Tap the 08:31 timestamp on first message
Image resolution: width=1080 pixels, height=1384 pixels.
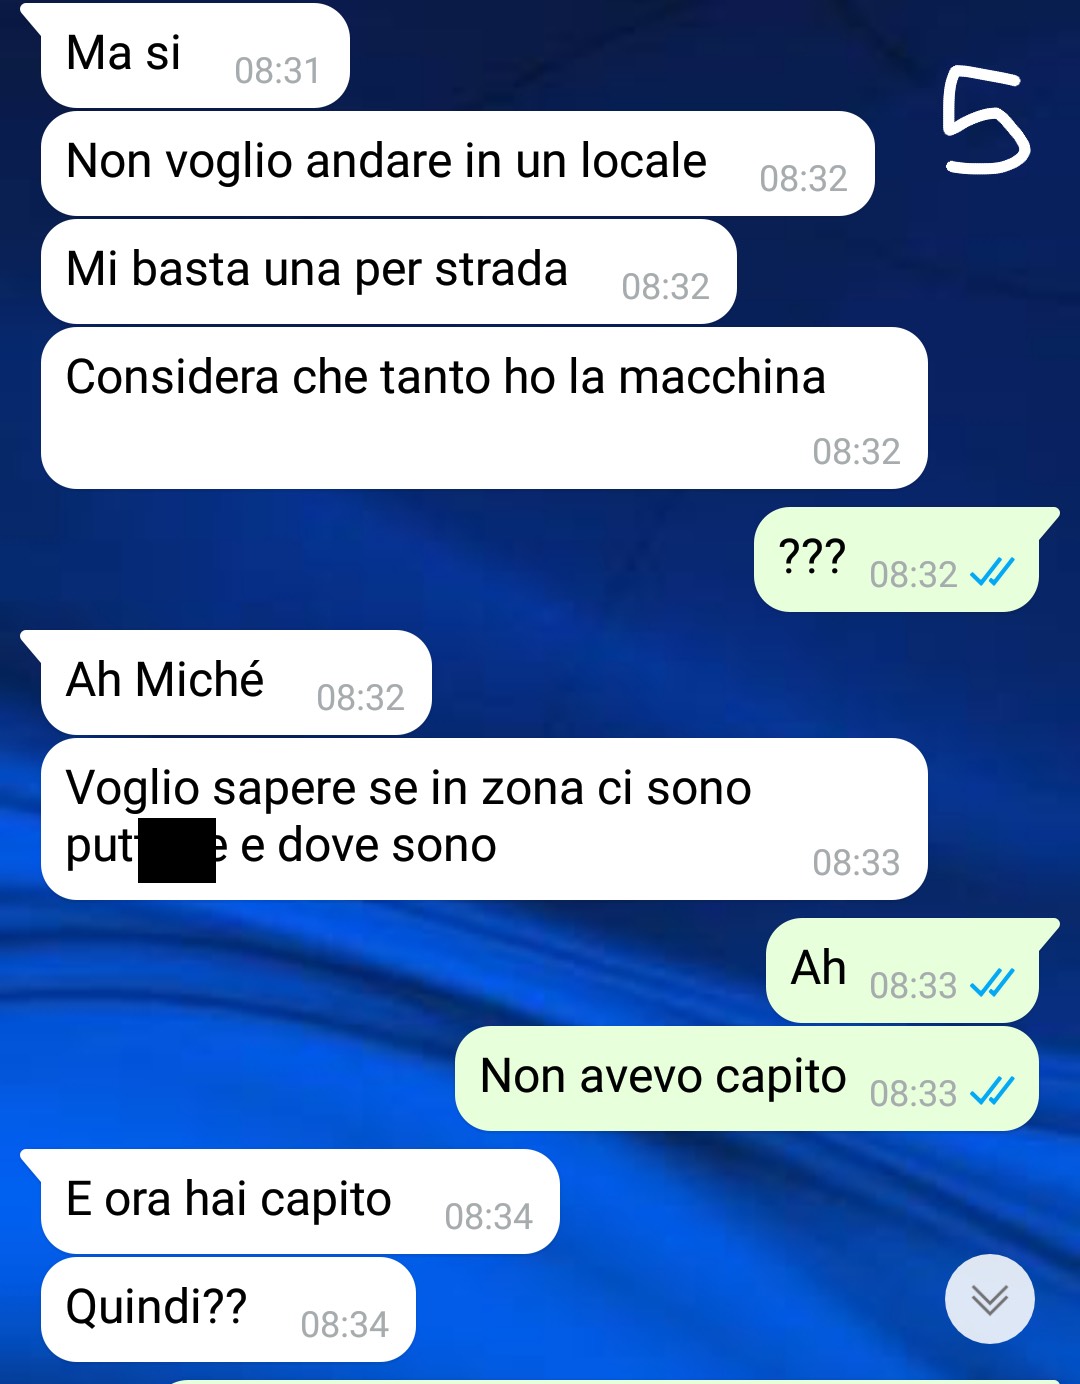point(277,71)
